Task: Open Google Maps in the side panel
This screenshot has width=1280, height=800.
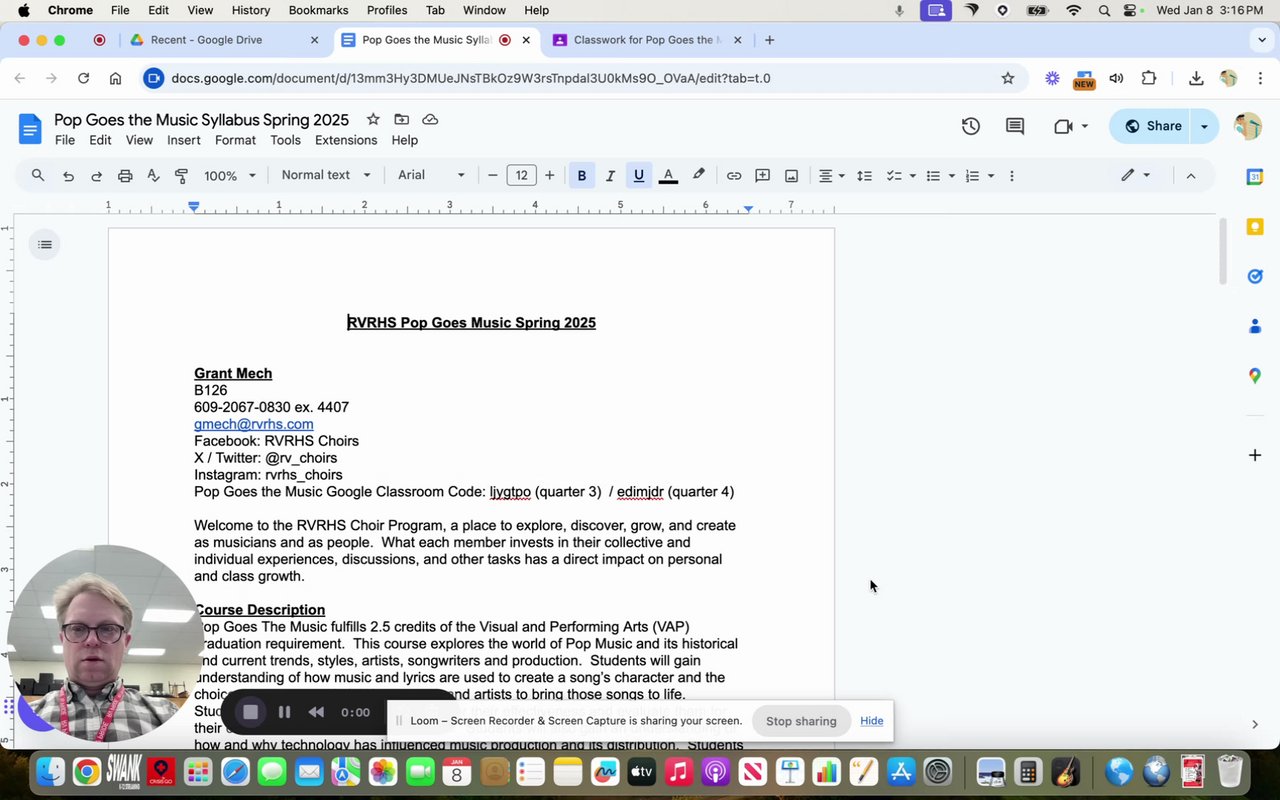Action: point(1255,376)
